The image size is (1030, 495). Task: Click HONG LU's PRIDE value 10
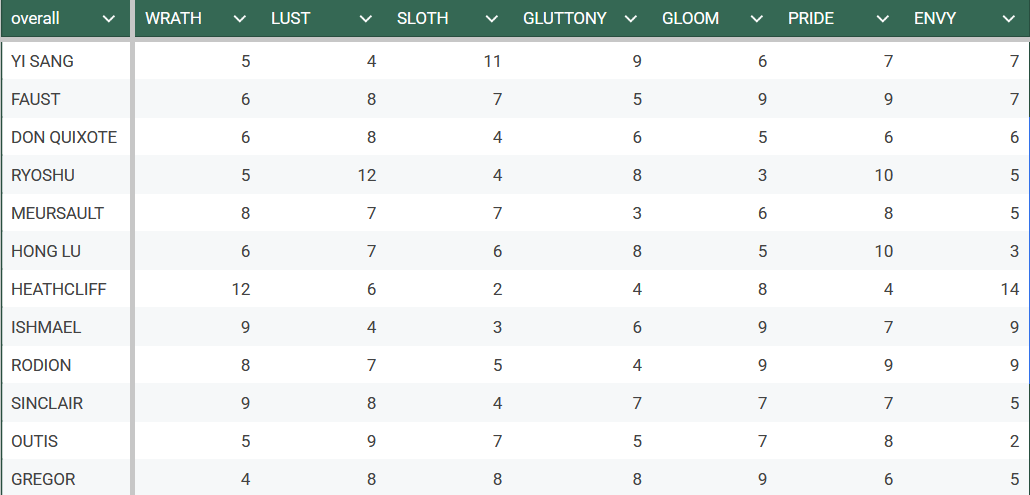tap(884, 251)
